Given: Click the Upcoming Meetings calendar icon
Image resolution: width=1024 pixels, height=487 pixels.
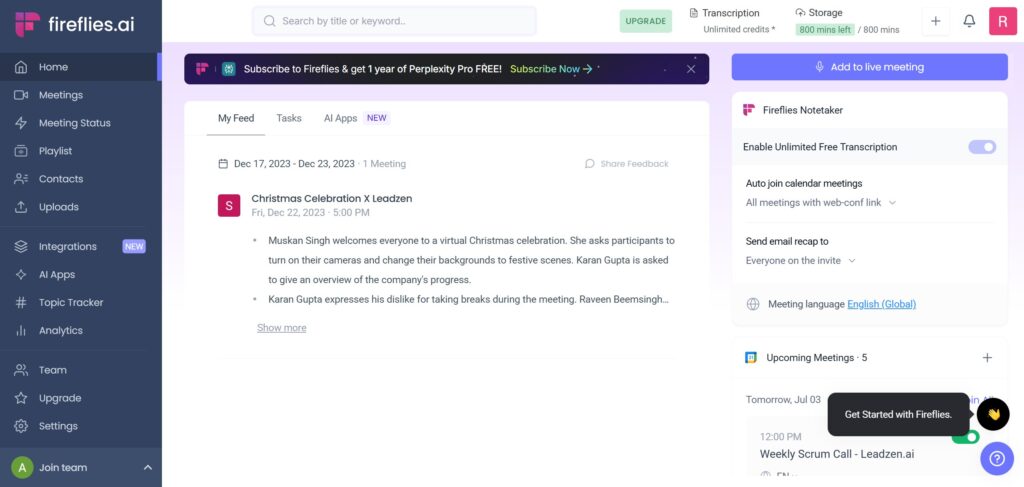Looking at the screenshot, I should point(751,358).
